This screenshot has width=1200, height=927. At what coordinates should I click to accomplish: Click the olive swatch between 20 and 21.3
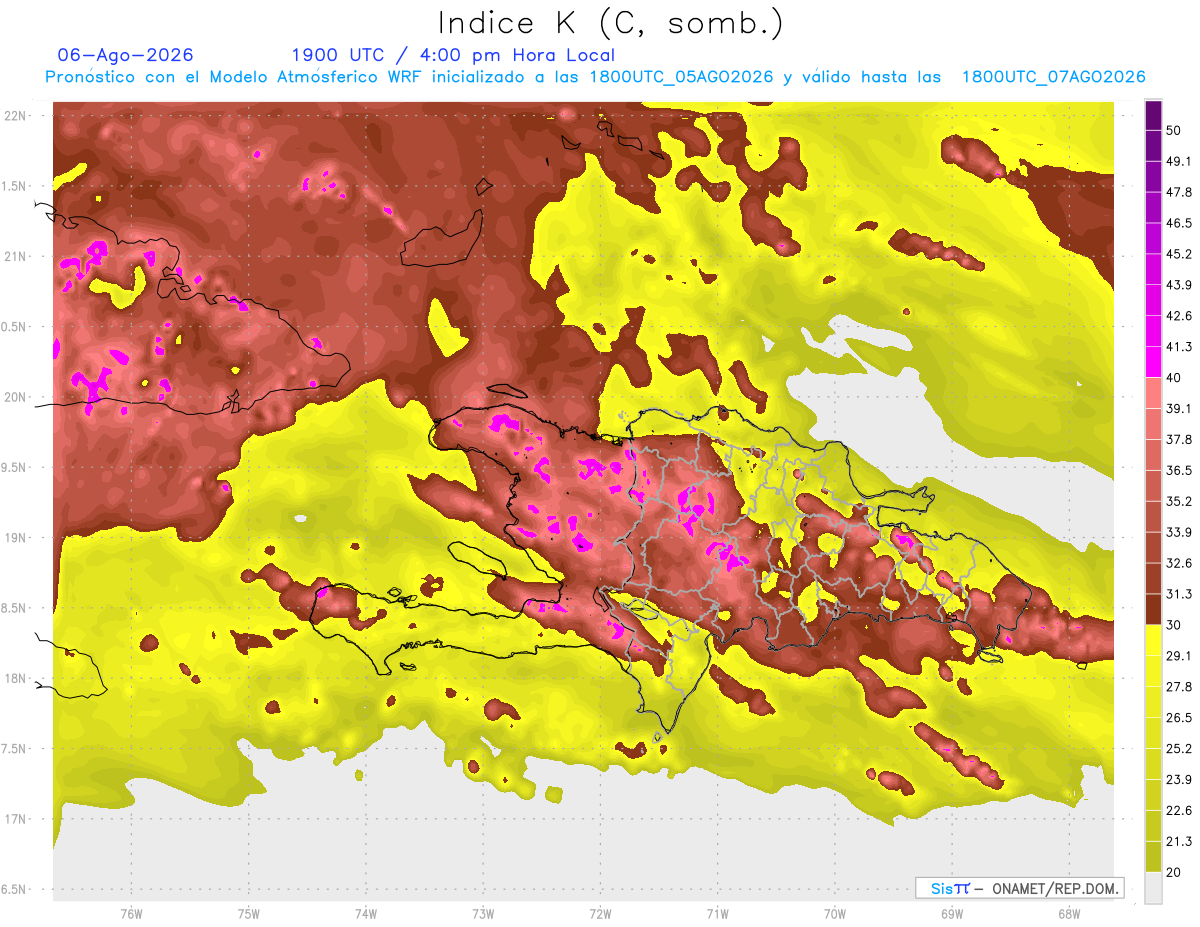coord(1153,856)
